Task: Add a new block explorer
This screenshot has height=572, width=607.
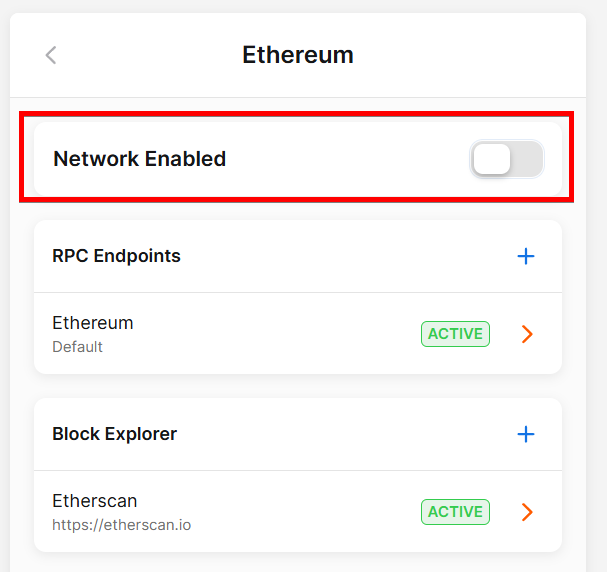Action: [x=526, y=434]
